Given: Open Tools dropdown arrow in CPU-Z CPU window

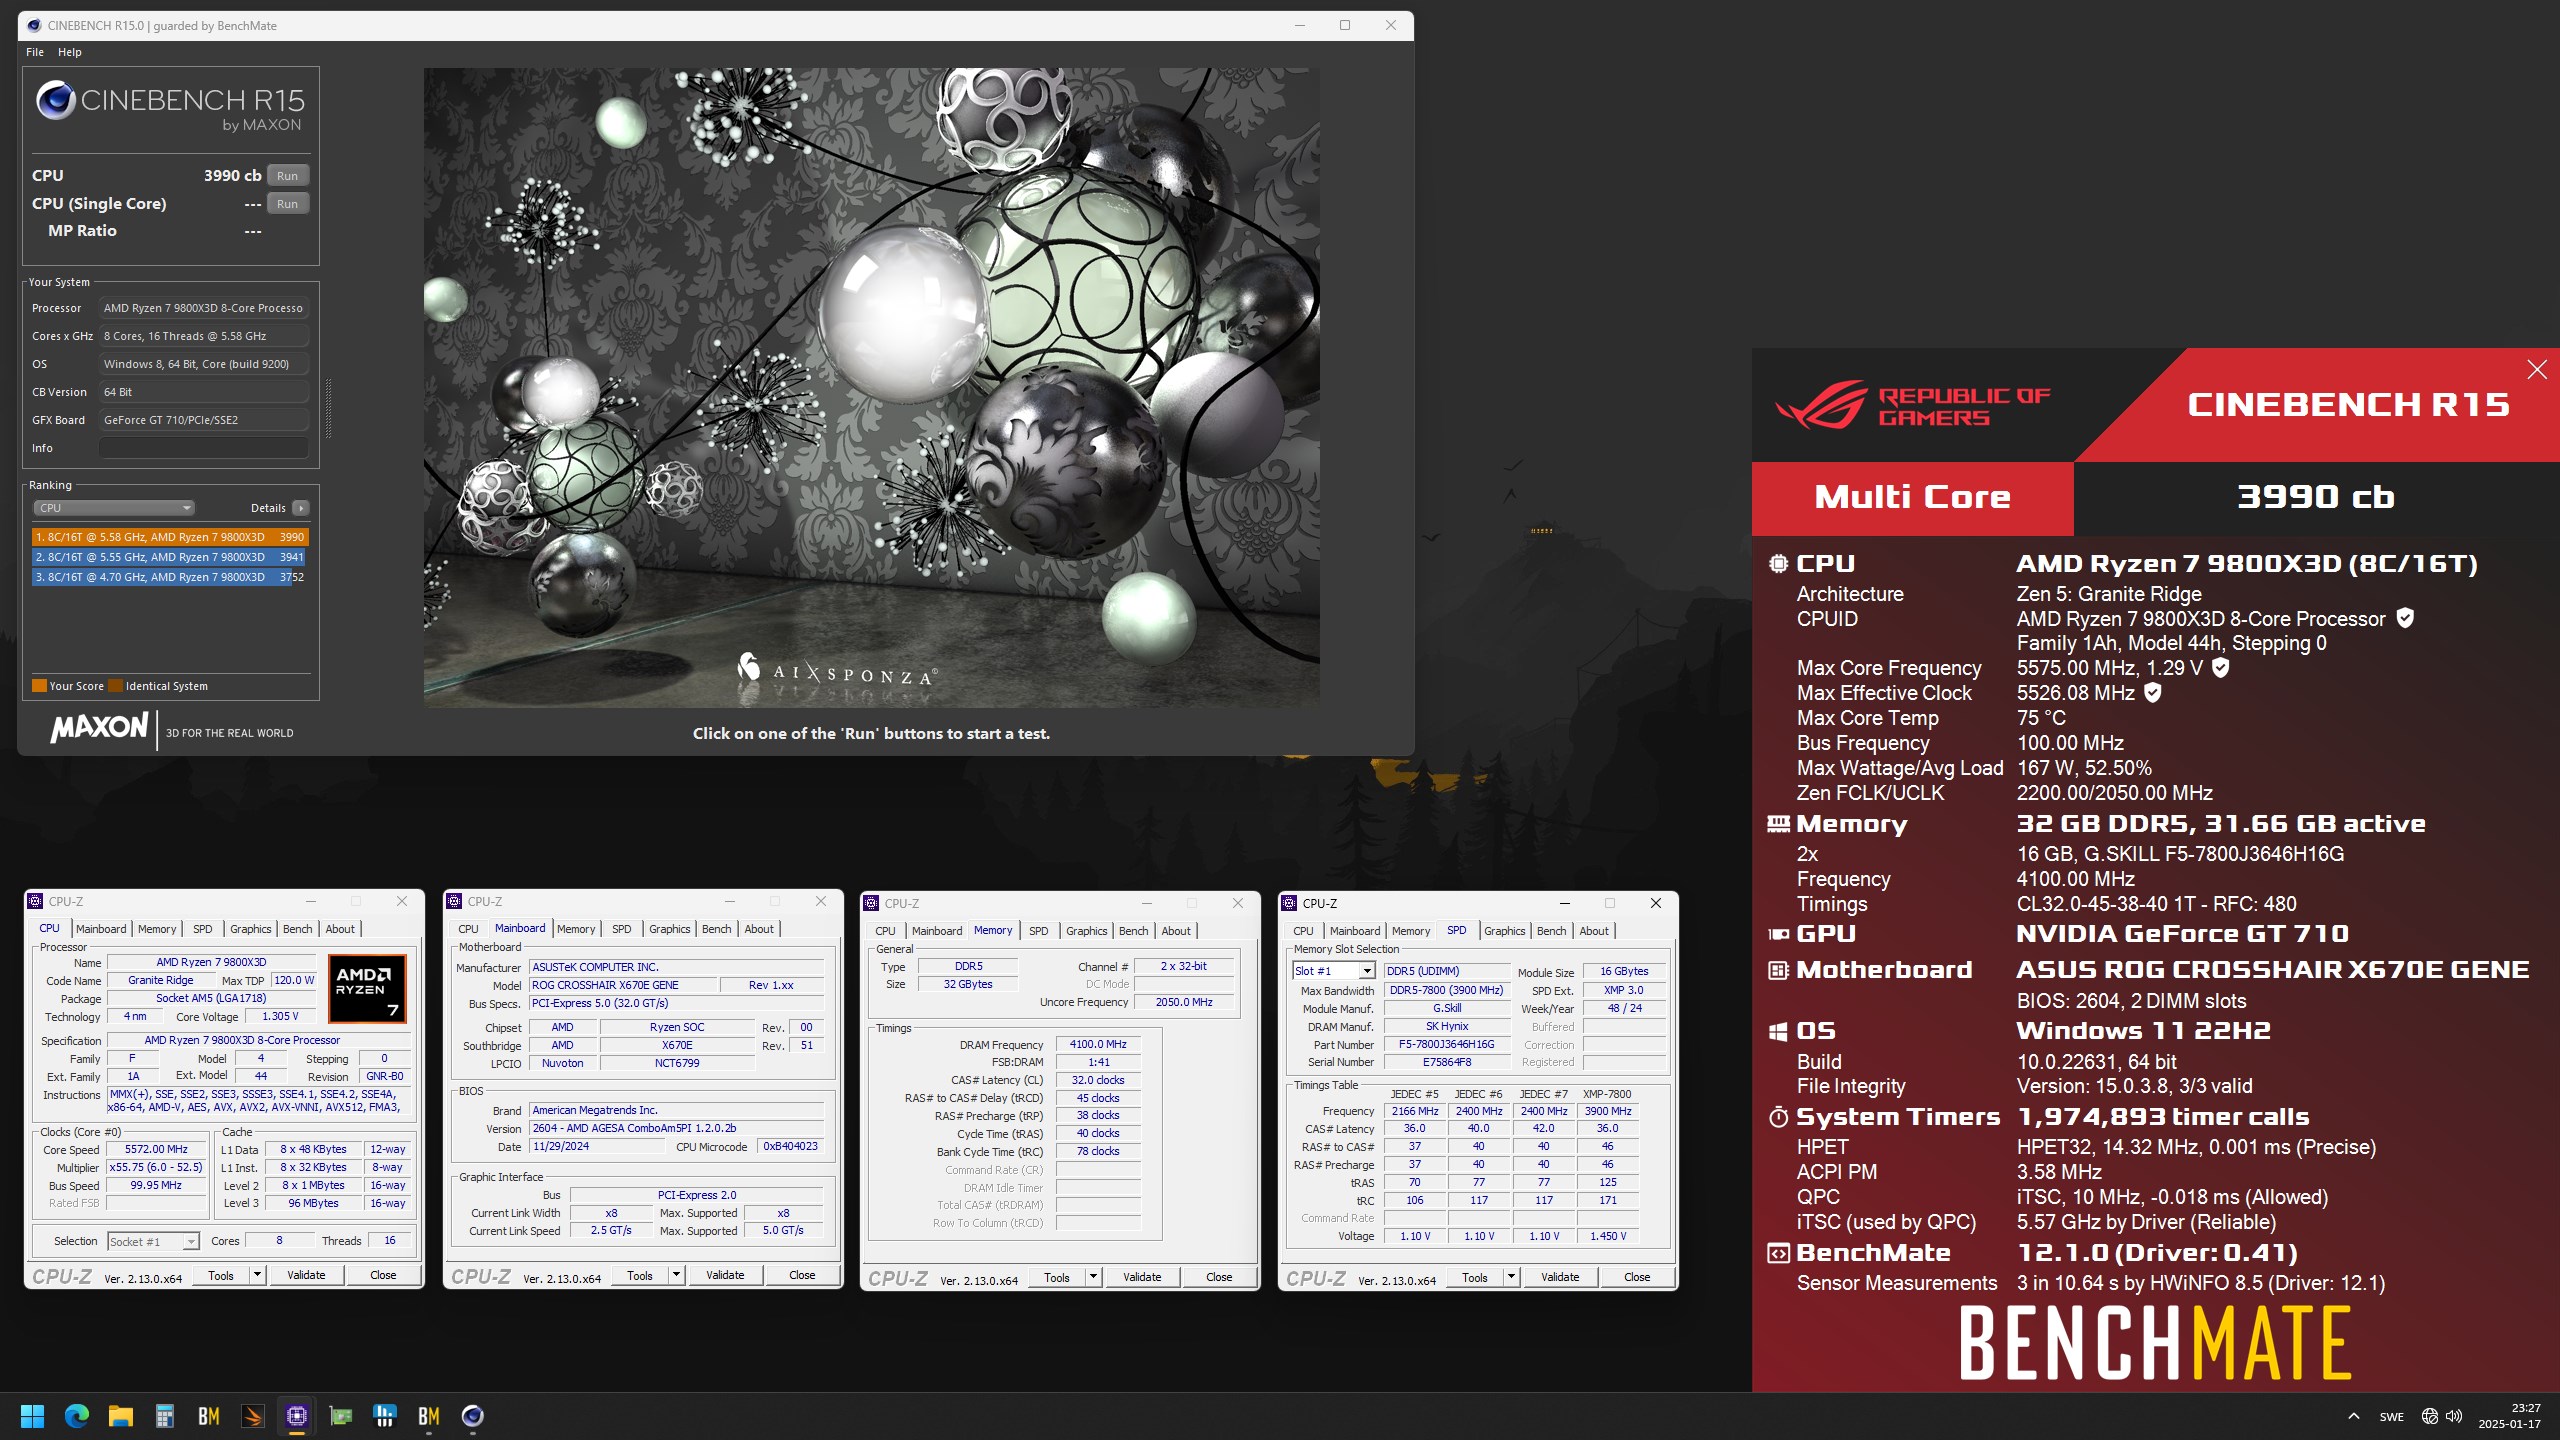Looking at the screenshot, I should click(x=257, y=1275).
